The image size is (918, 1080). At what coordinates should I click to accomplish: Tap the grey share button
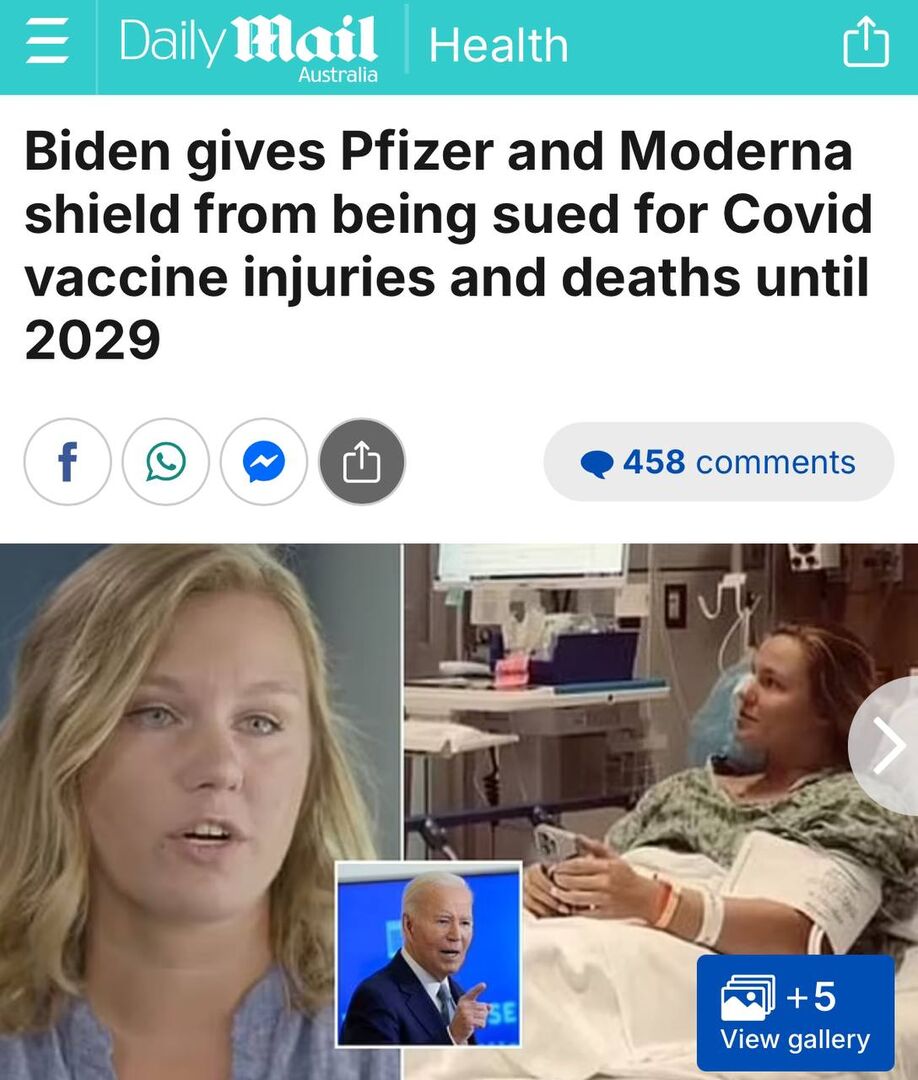pos(362,461)
